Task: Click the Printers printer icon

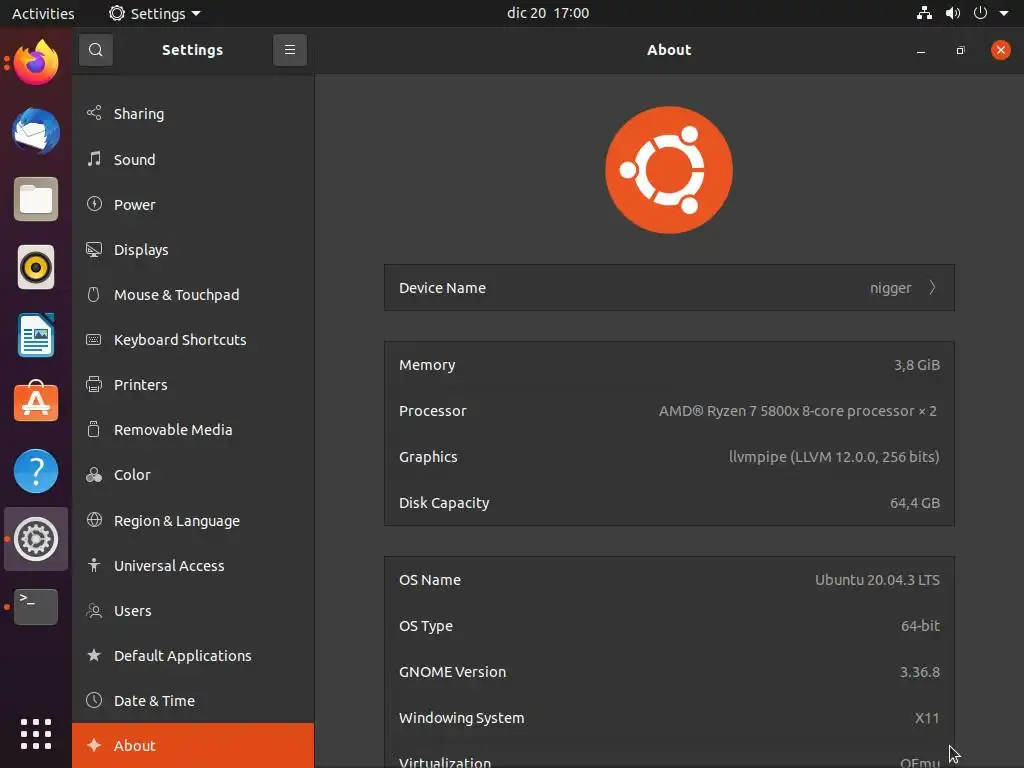Action: pos(94,385)
